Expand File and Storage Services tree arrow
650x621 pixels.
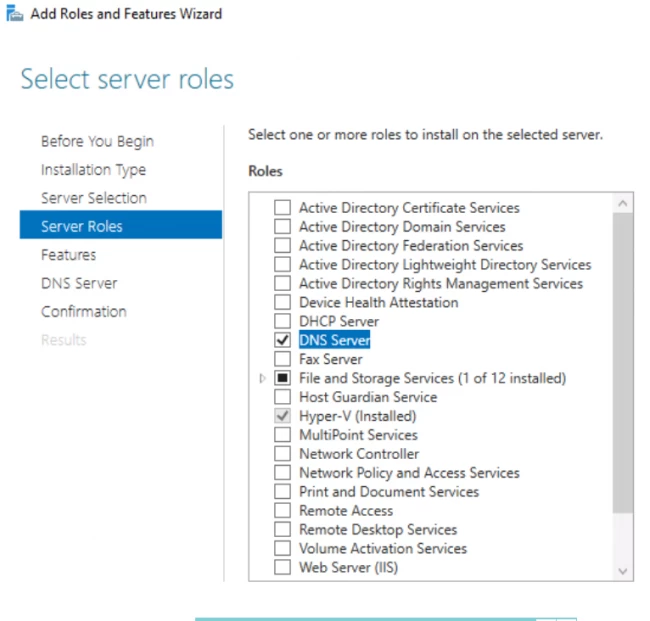pos(262,378)
